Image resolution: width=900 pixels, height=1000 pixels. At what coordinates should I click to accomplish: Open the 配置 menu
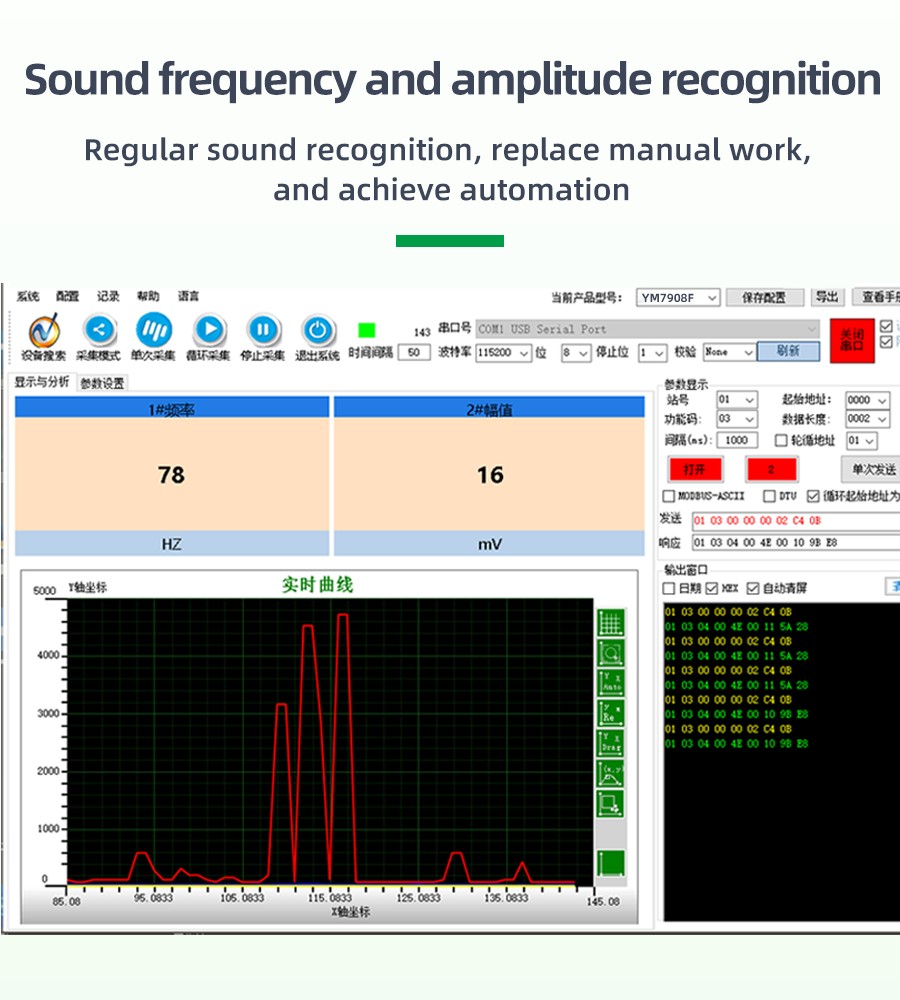(67, 296)
